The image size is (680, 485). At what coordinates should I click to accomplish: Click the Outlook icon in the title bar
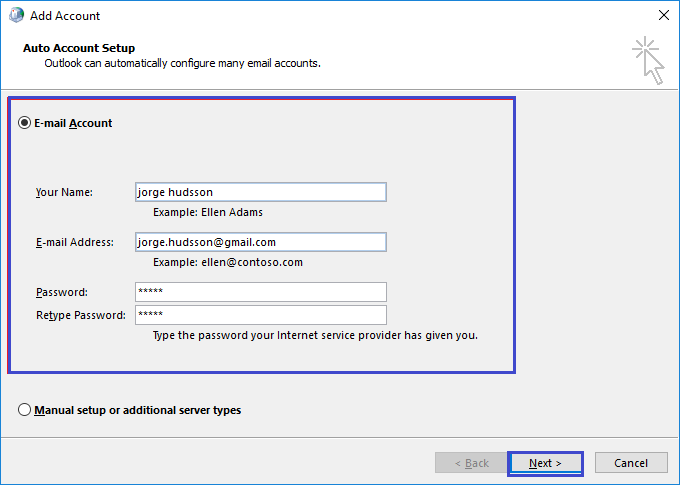16,15
